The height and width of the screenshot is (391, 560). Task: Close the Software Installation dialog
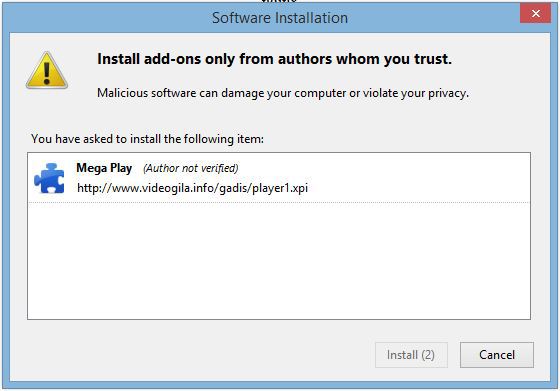click(x=535, y=14)
